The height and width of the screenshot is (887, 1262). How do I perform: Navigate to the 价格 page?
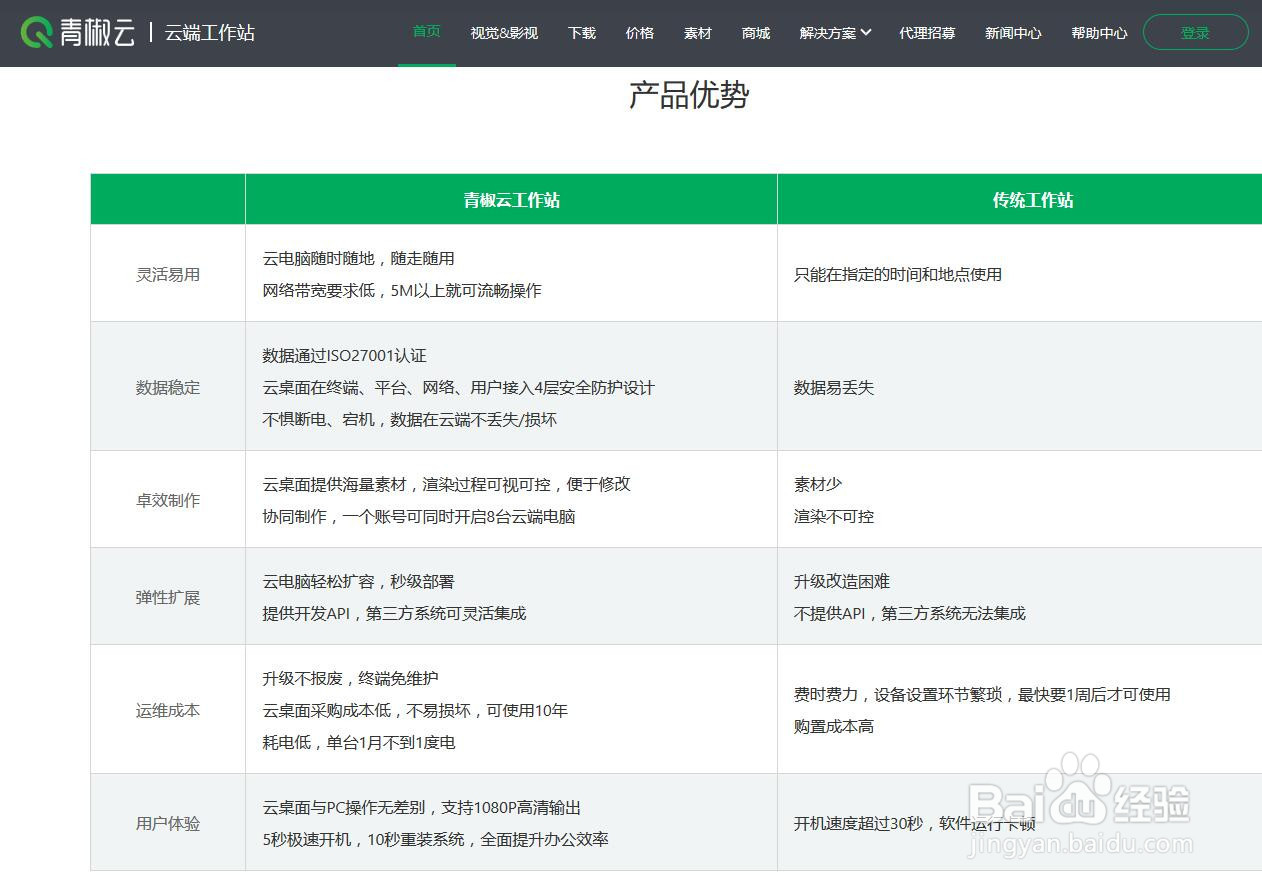639,32
